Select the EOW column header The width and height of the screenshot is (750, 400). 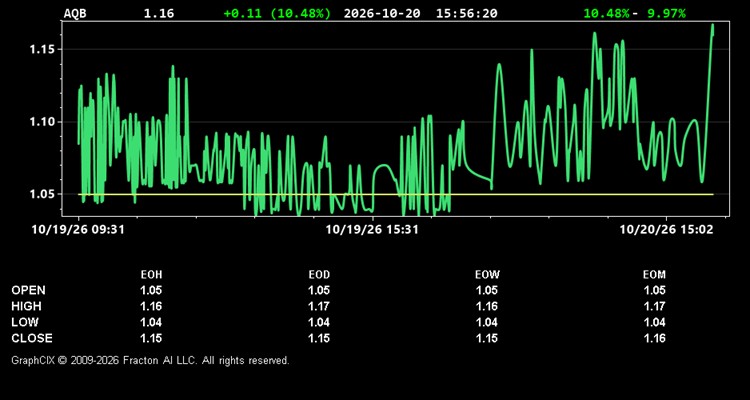point(487,275)
